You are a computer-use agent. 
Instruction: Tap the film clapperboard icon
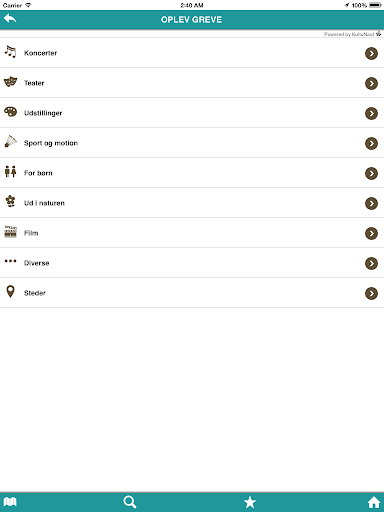click(10, 231)
